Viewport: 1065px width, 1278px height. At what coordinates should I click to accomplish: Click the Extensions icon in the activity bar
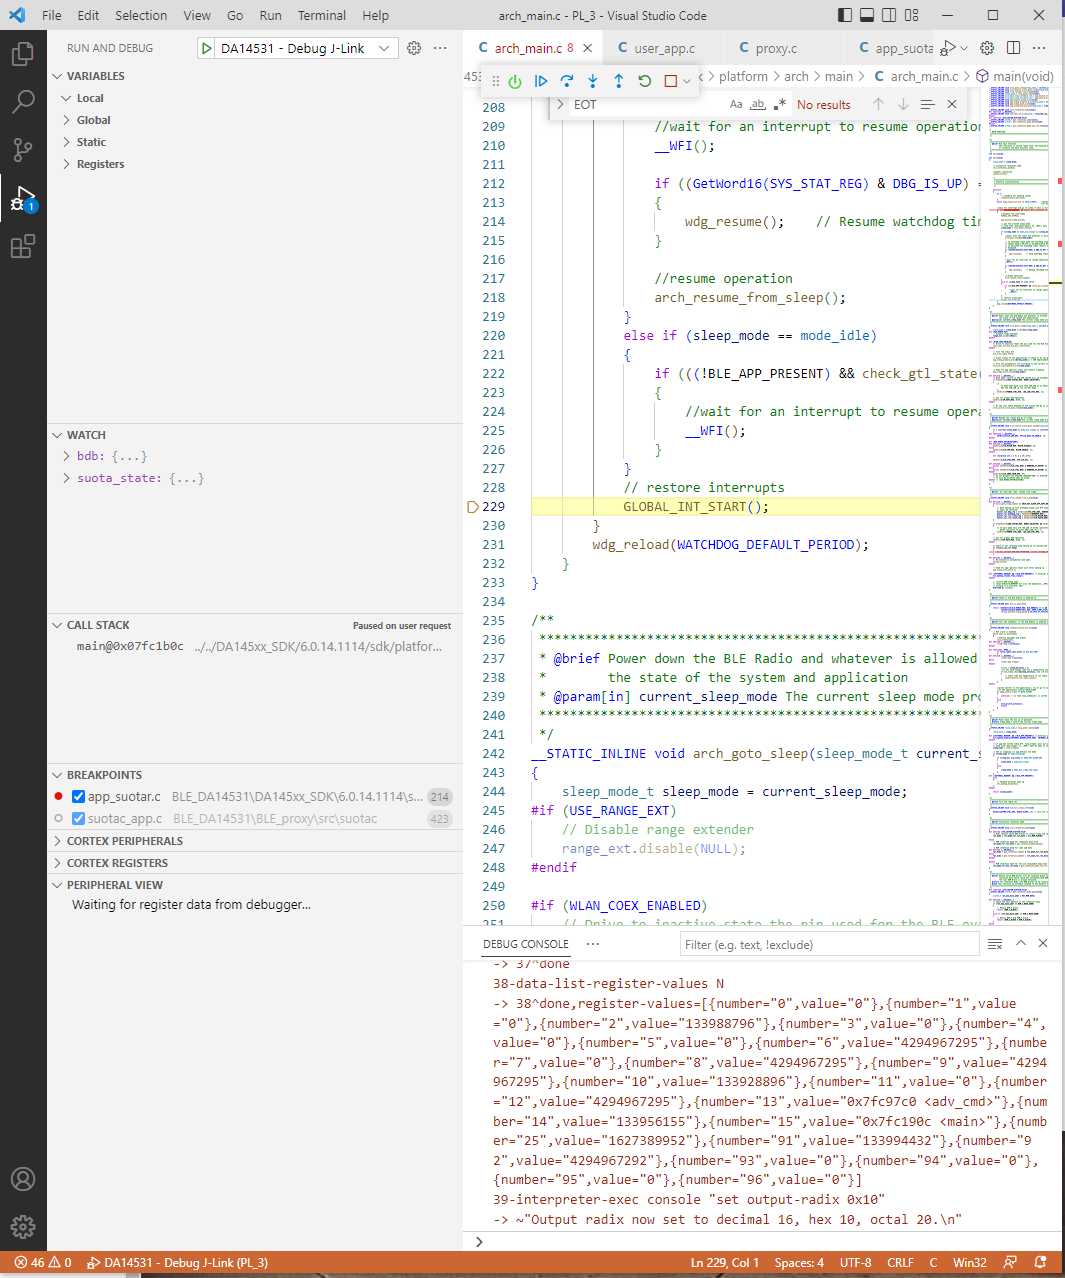23,246
